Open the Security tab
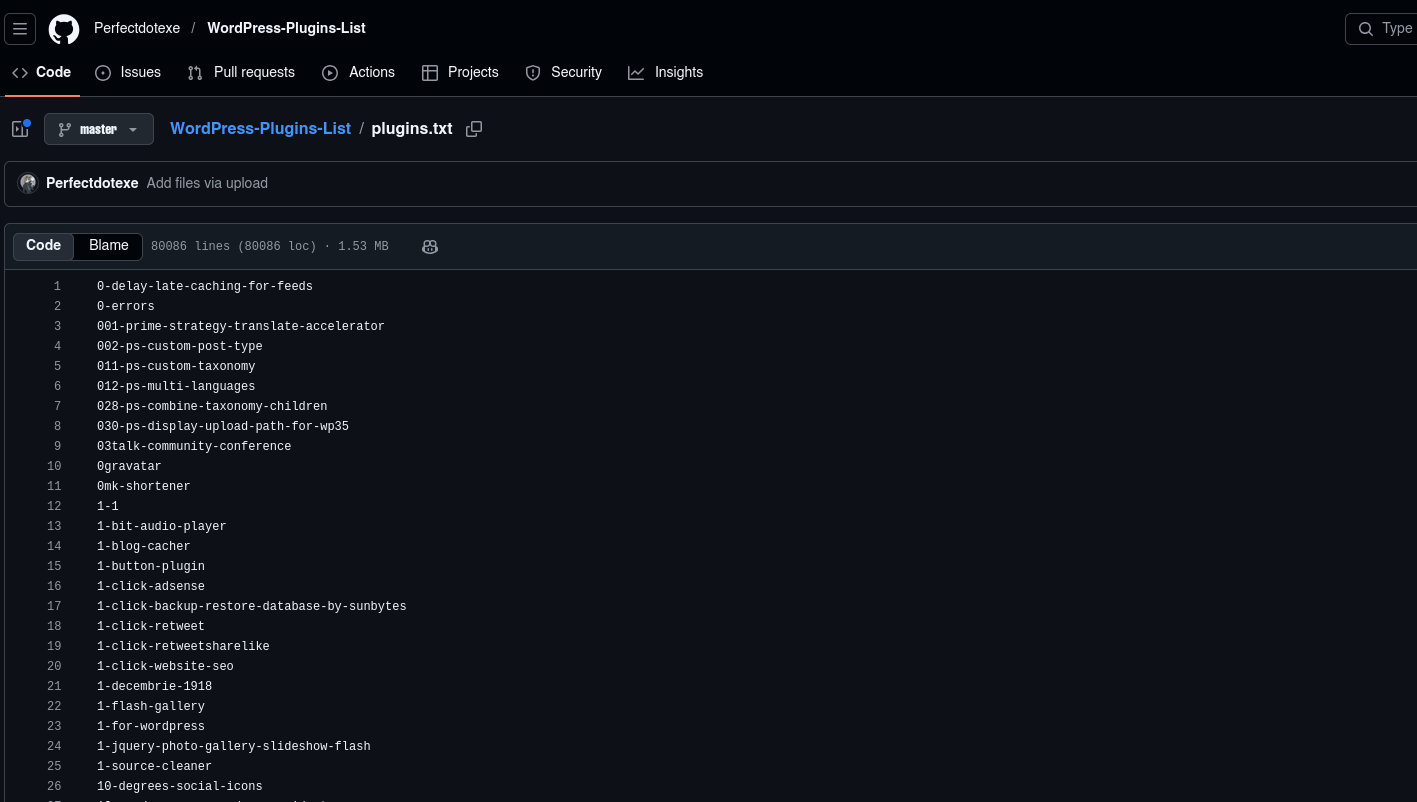 tap(564, 73)
